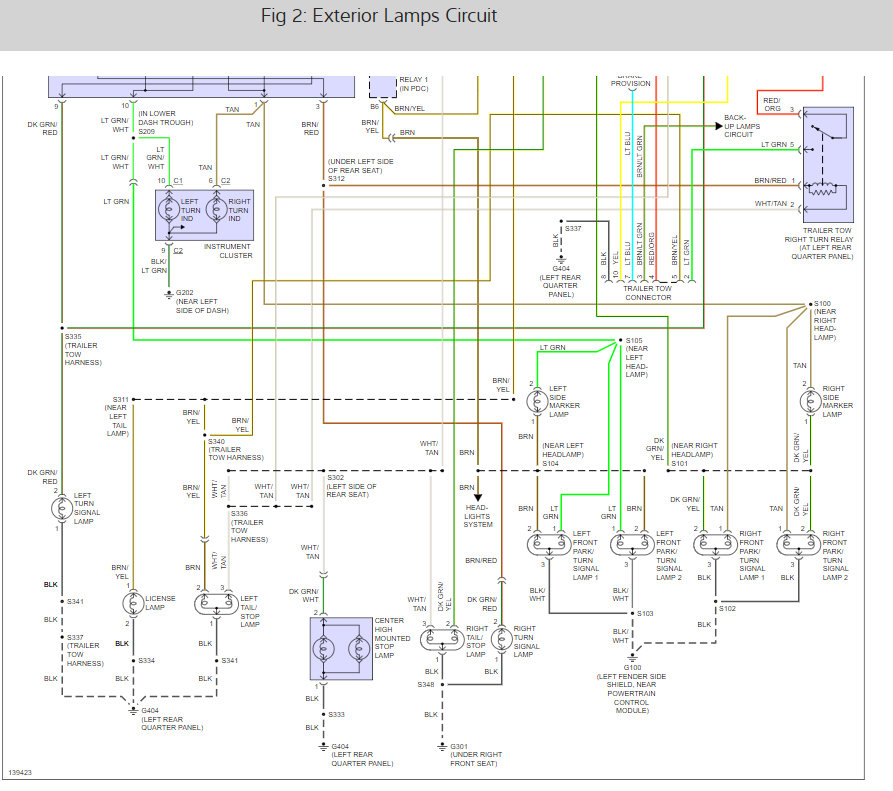Image resolution: width=893 pixels, height=791 pixels.
Task: Click the S348 splice label
Action: click(425, 685)
